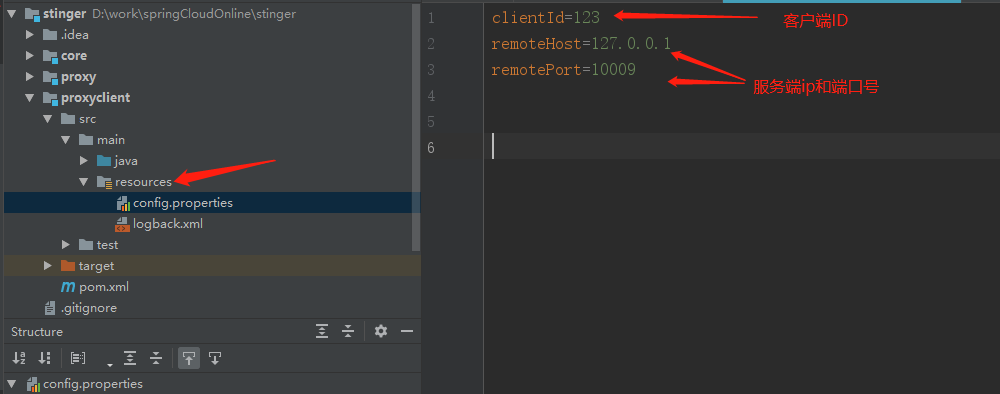The image size is (1000, 394).
Task: Toggle the group properties by prefix icon
Action: tap(78, 358)
